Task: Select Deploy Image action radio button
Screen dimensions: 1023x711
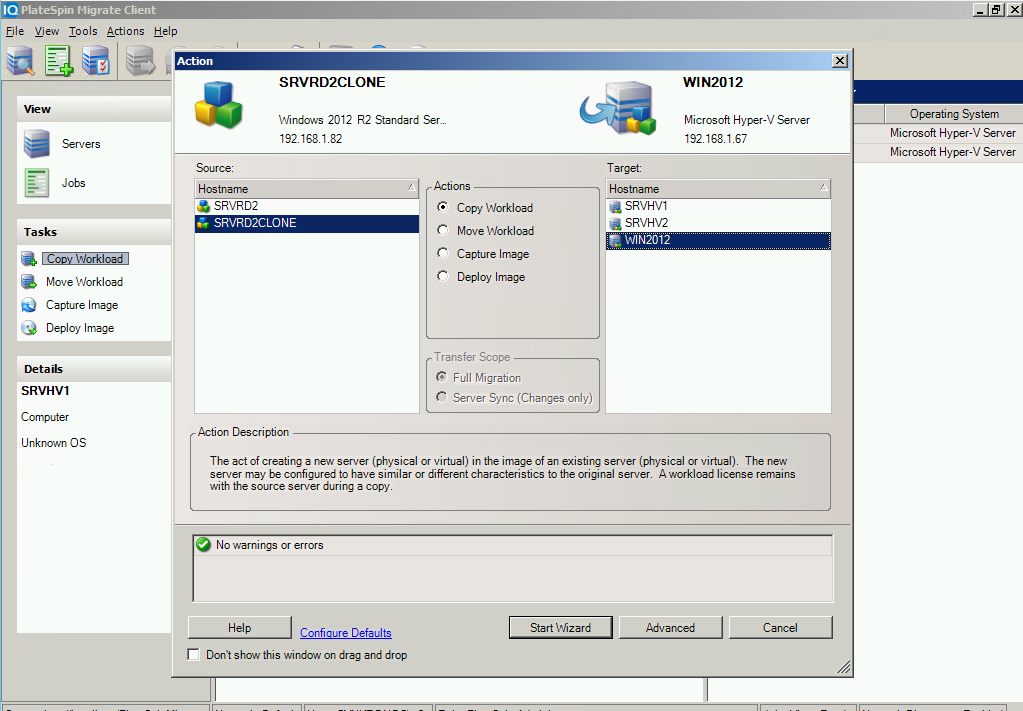Action: [x=443, y=276]
